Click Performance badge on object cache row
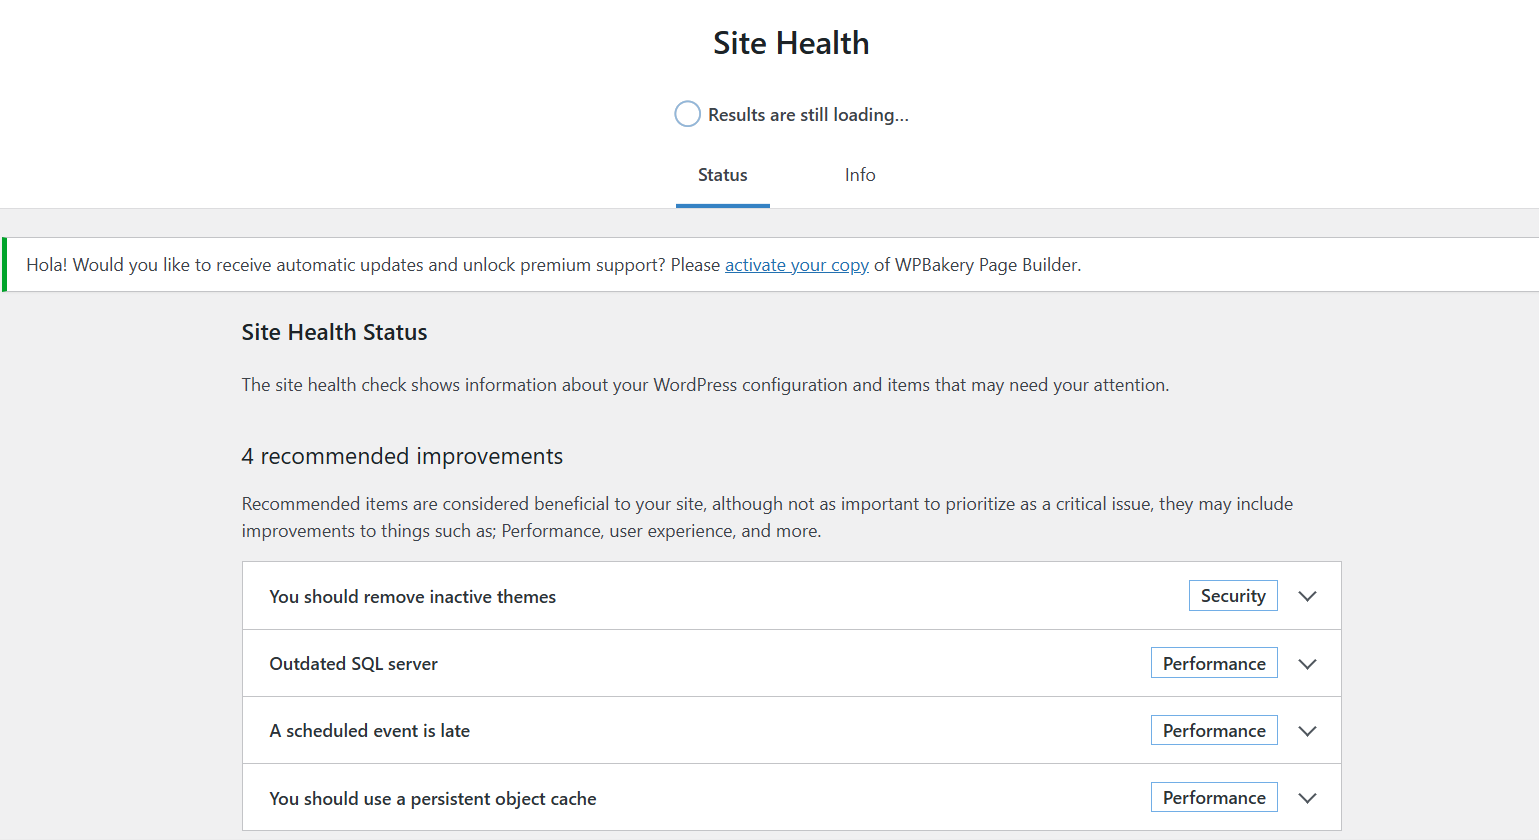This screenshot has width=1539, height=840. tap(1213, 798)
